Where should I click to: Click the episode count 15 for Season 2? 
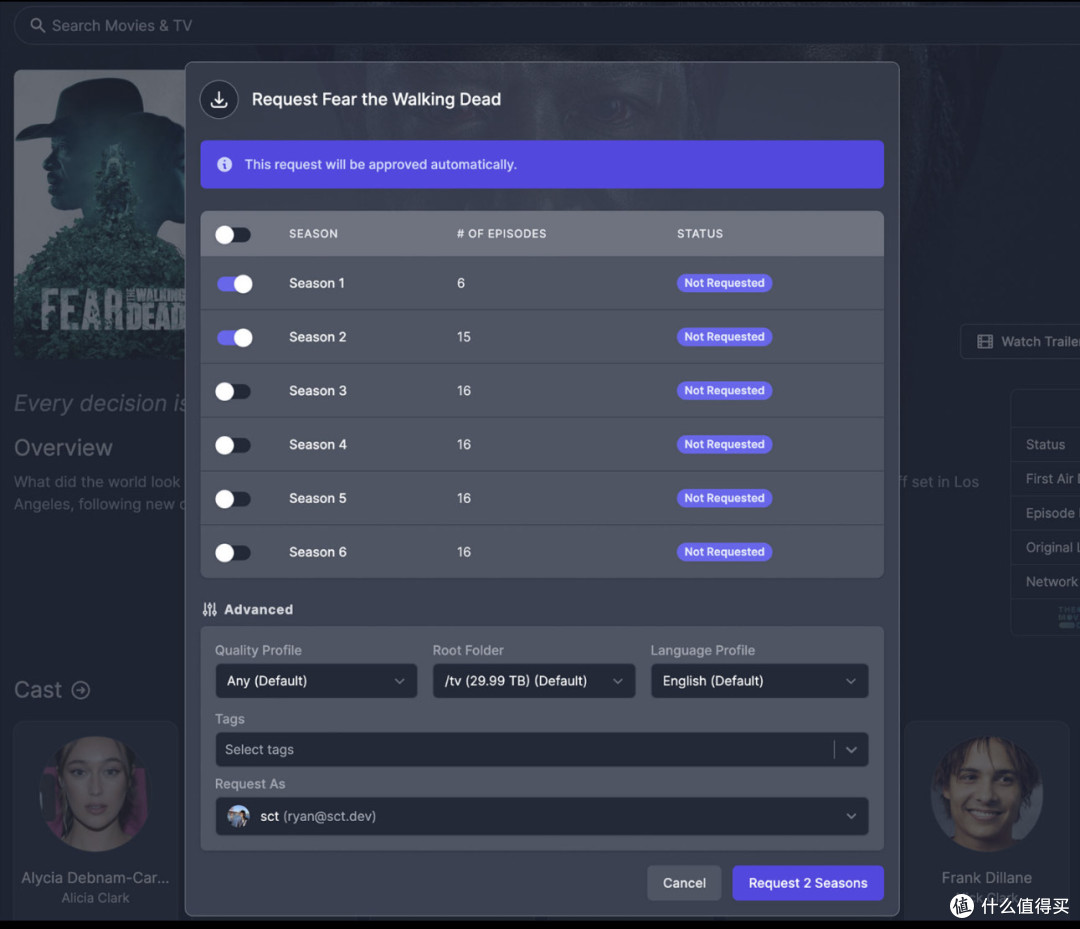tap(464, 337)
